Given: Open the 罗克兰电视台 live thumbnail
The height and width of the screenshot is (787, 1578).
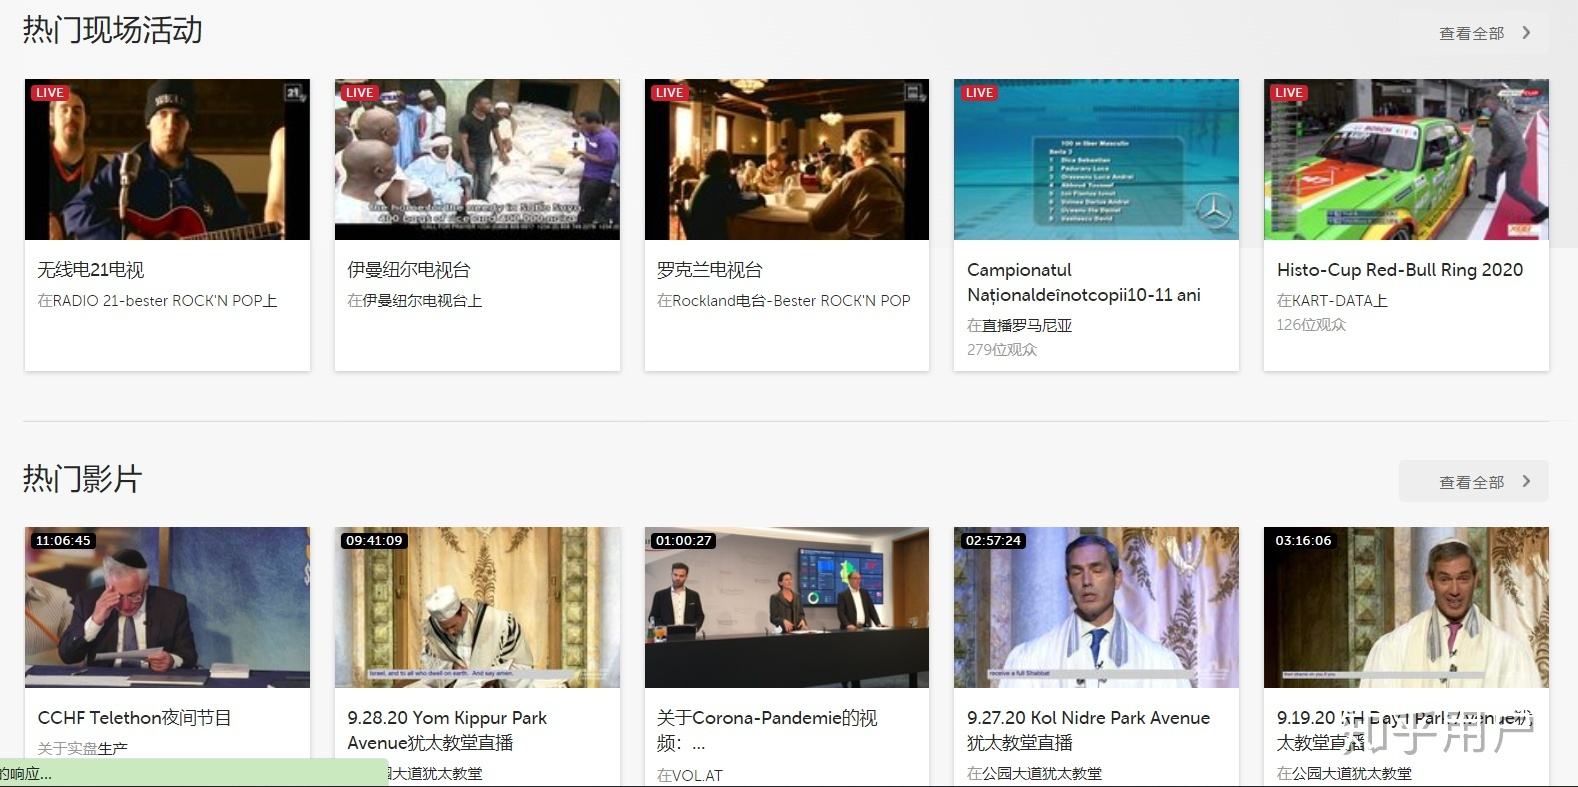Looking at the screenshot, I should [787, 159].
